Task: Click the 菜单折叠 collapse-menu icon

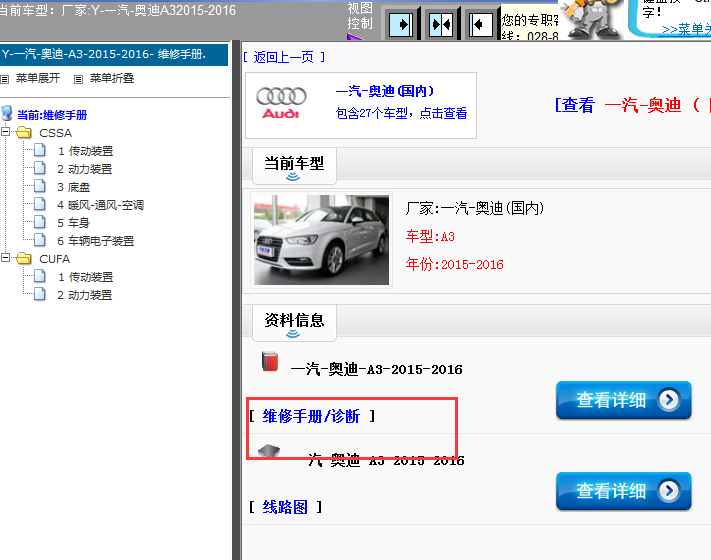Action: 78,79
